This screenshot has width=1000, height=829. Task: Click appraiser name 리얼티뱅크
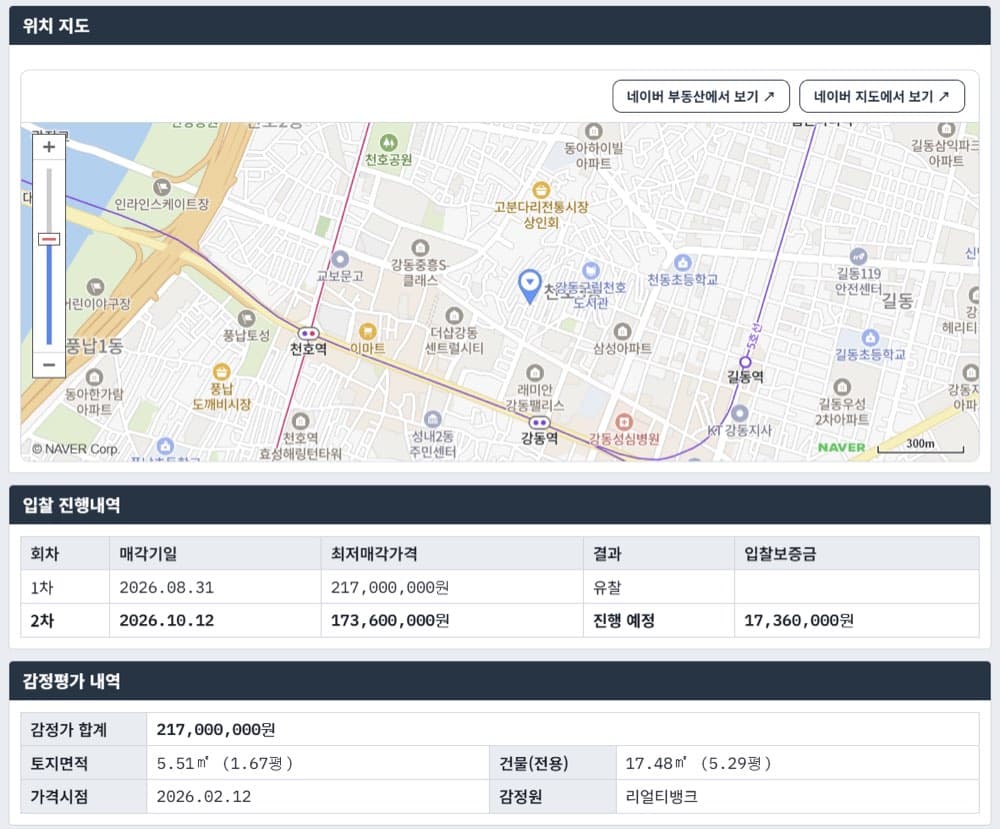pos(661,796)
